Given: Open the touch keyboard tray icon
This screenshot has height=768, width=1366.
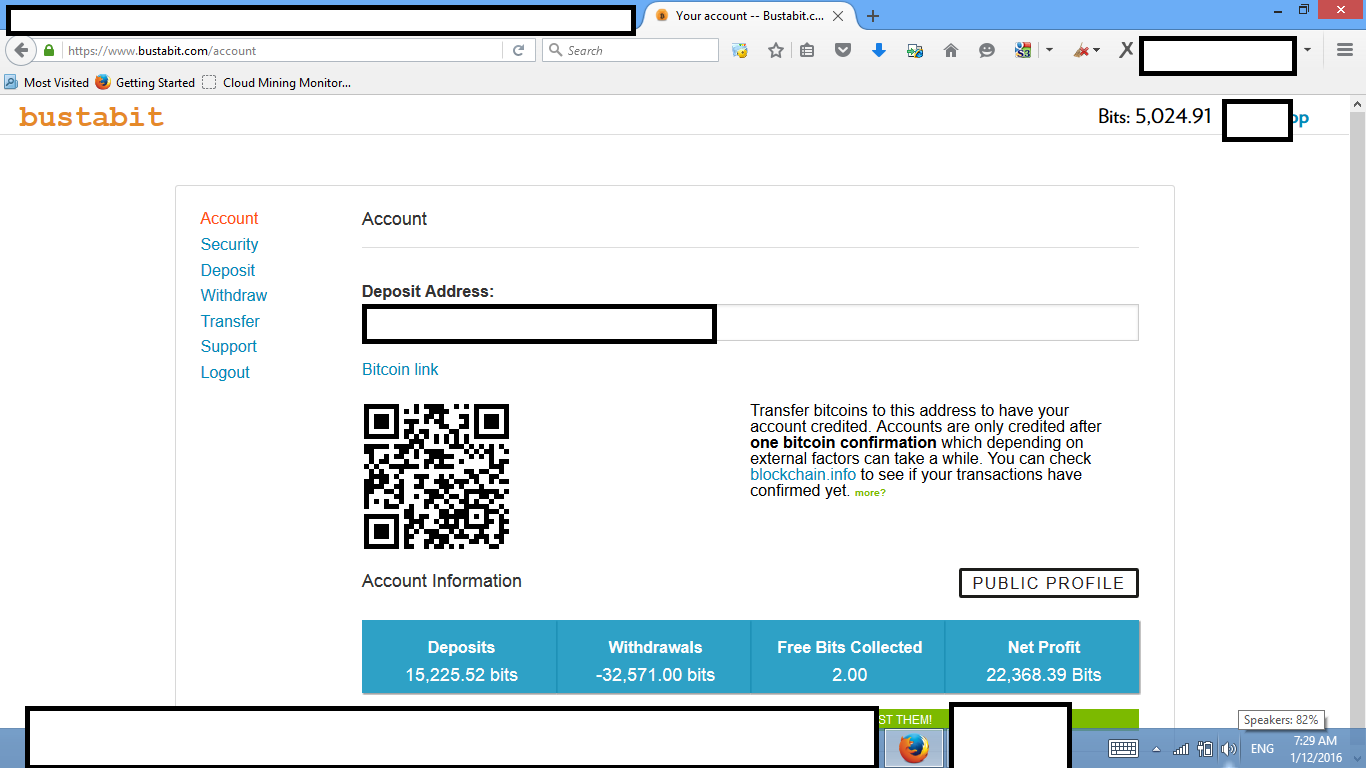Looking at the screenshot, I should [1123, 748].
